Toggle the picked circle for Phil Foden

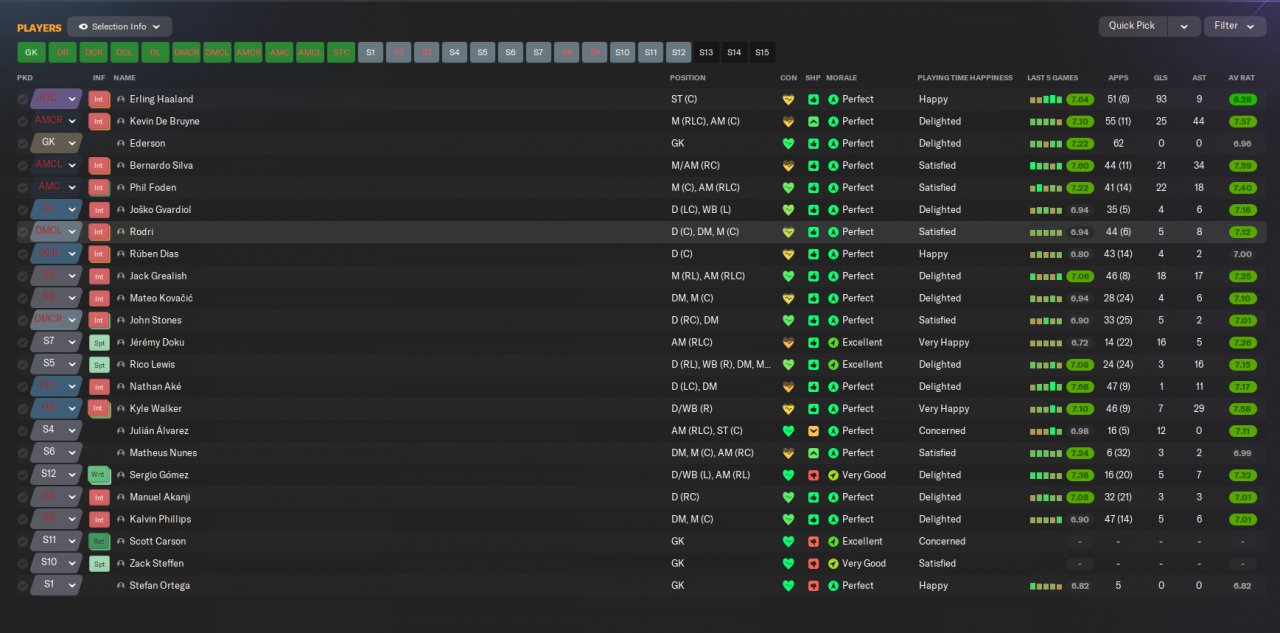[x=22, y=187]
